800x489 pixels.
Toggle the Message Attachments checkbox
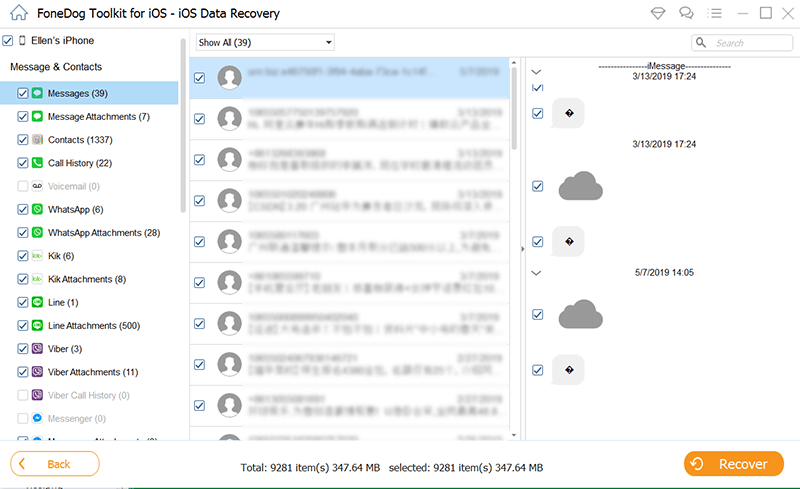point(23,116)
